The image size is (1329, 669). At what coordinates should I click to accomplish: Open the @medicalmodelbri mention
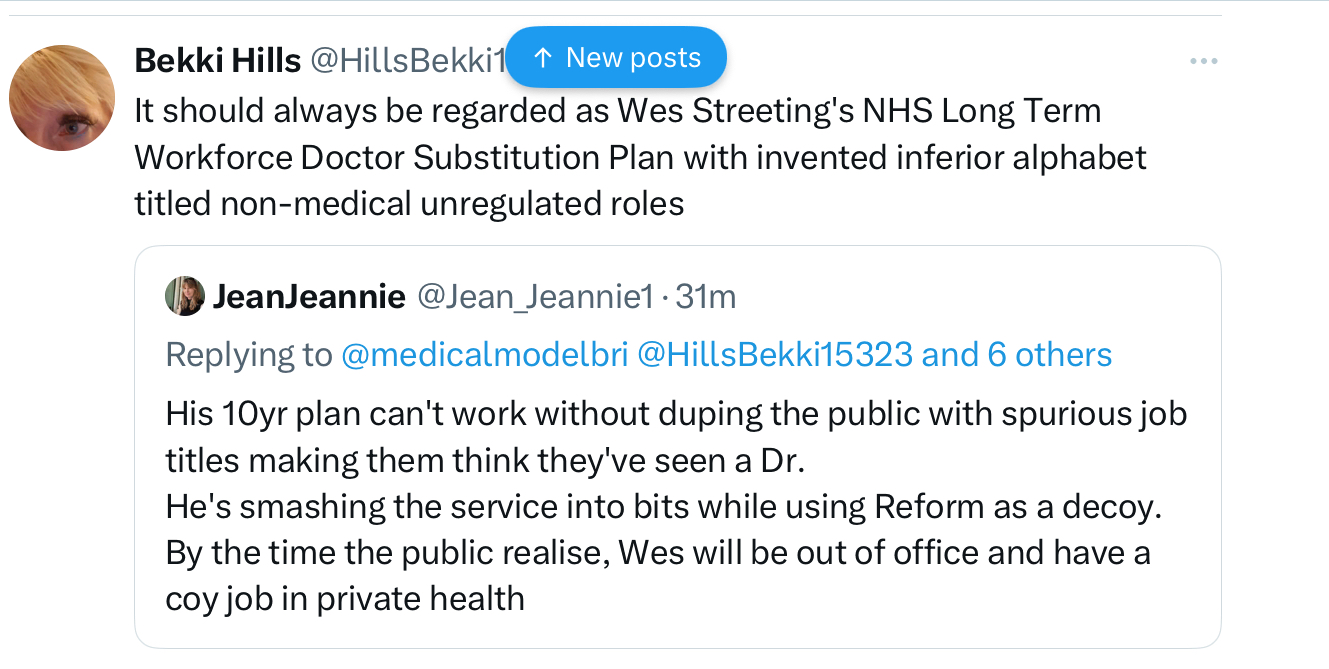[x=484, y=354]
